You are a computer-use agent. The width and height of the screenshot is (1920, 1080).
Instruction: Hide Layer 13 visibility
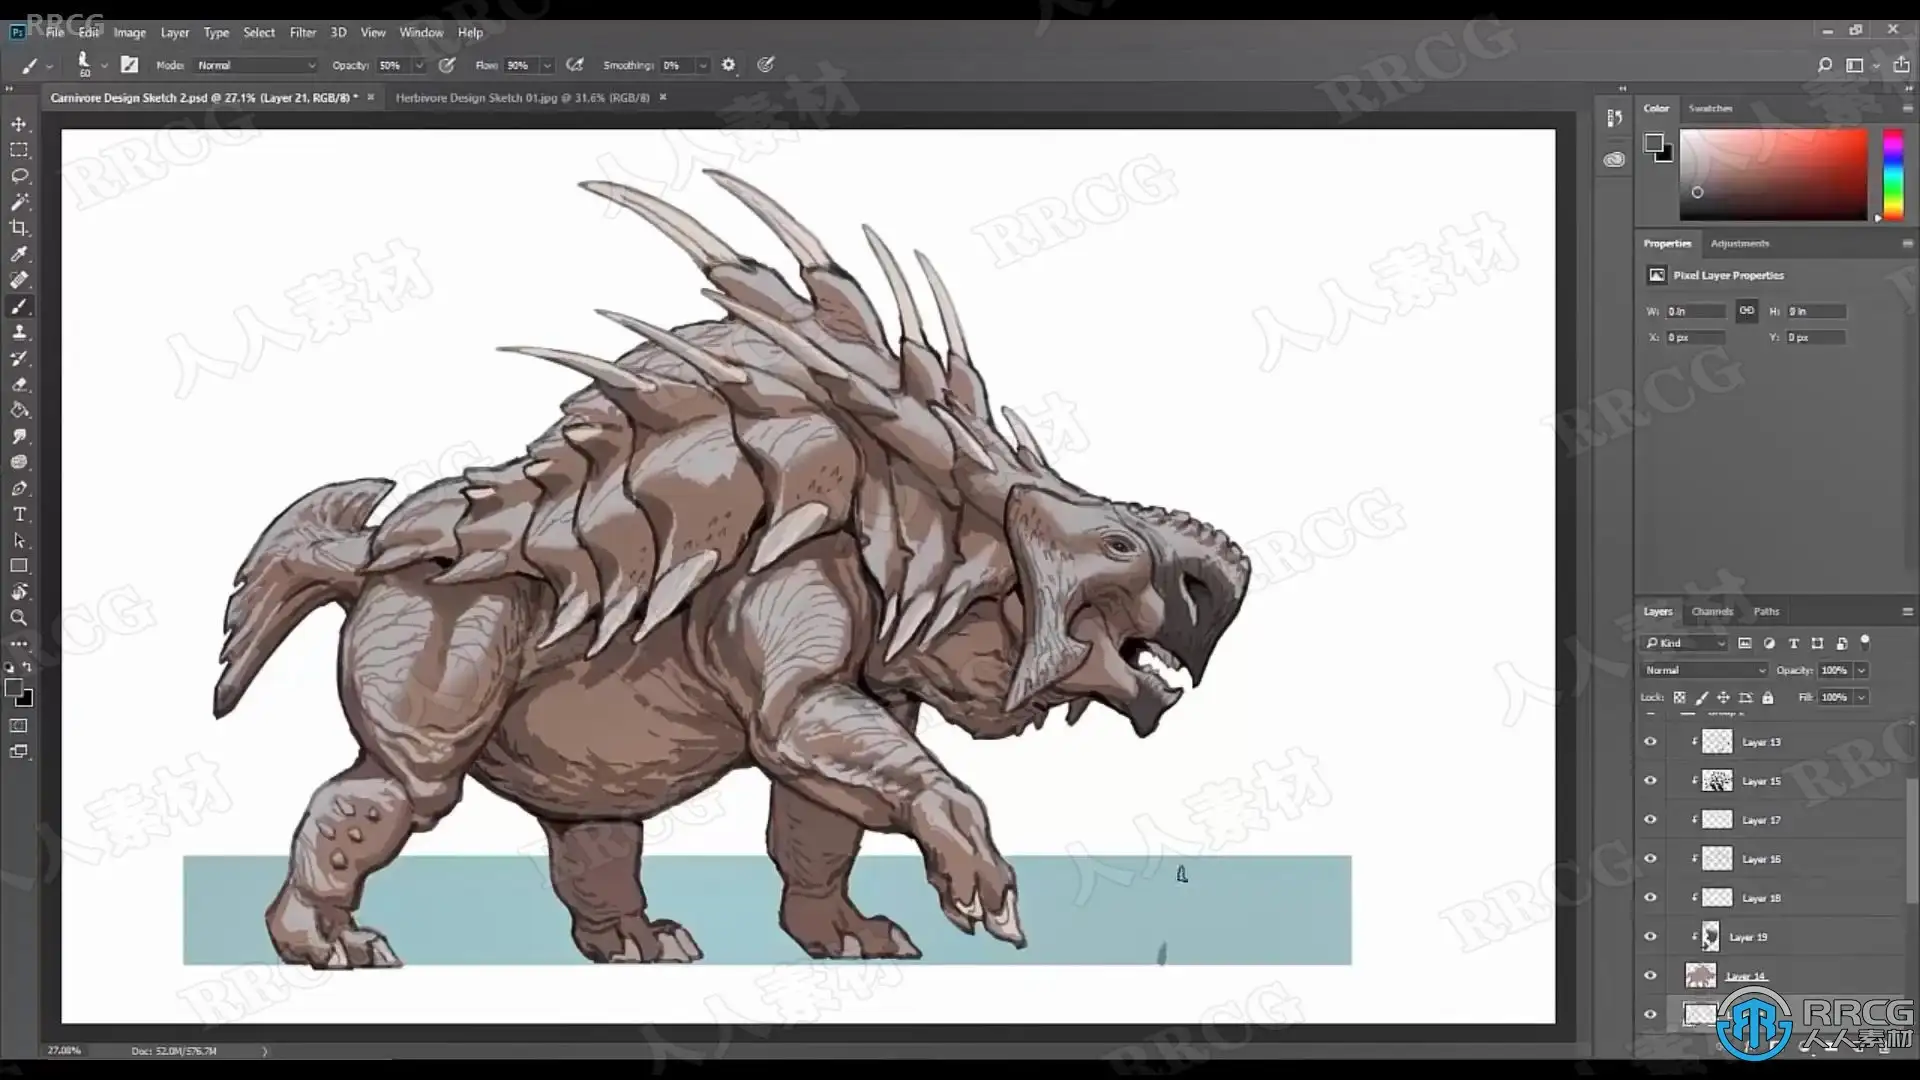coord(1650,742)
